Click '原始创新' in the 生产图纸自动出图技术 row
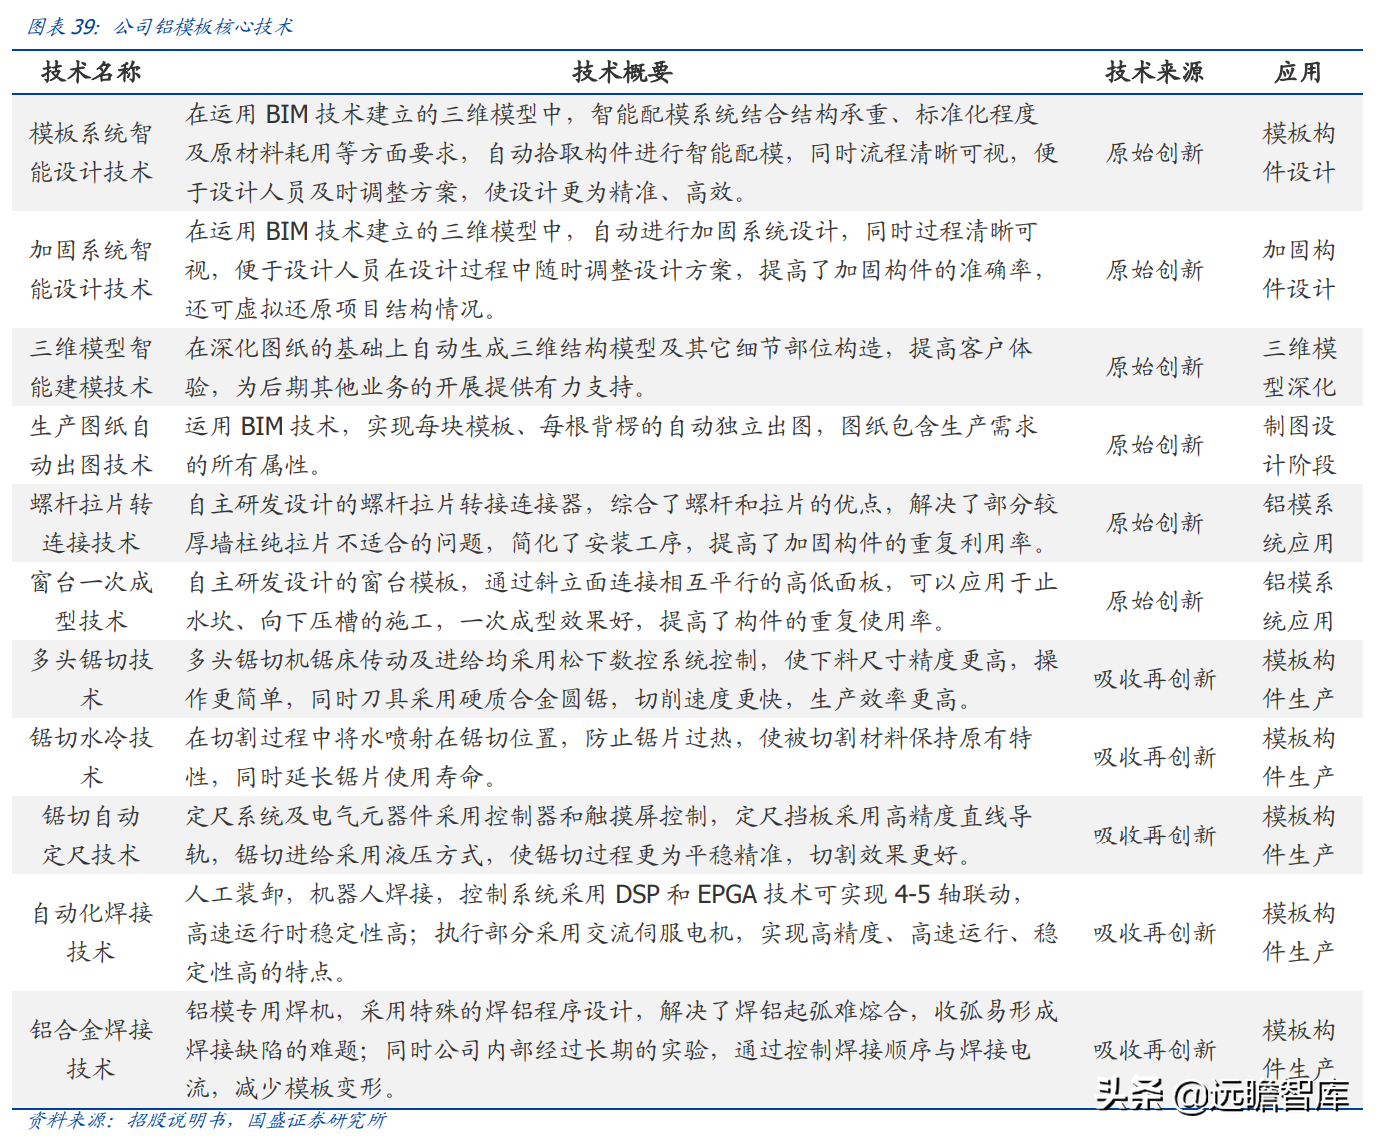Image resolution: width=1380 pixels, height=1144 pixels. pos(1154,445)
